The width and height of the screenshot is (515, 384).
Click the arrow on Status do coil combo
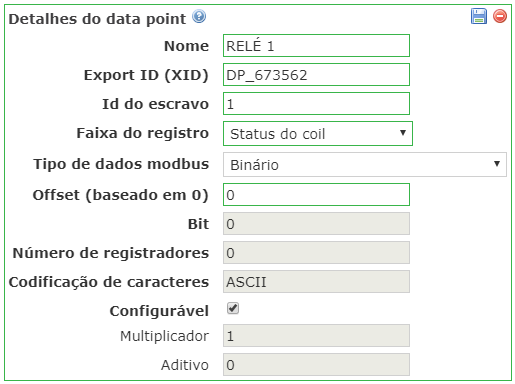pos(403,133)
